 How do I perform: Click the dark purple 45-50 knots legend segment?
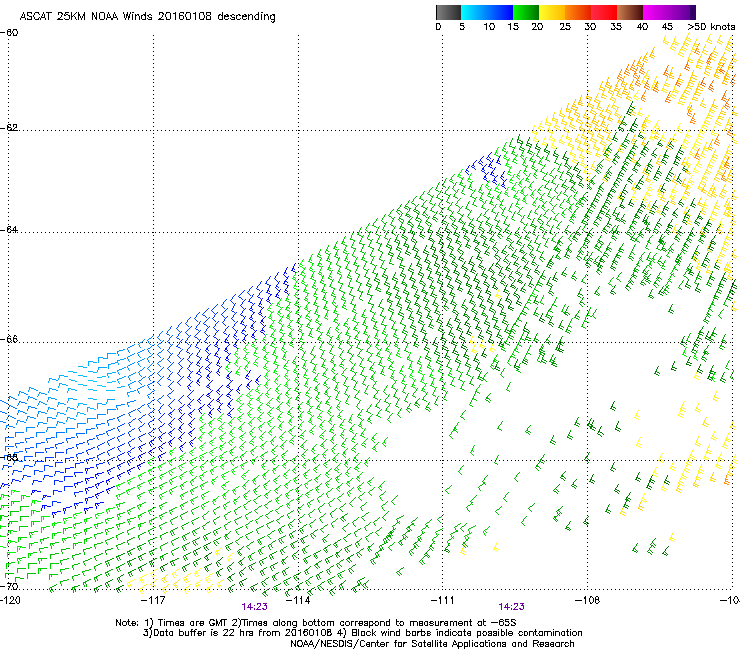click(x=682, y=12)
